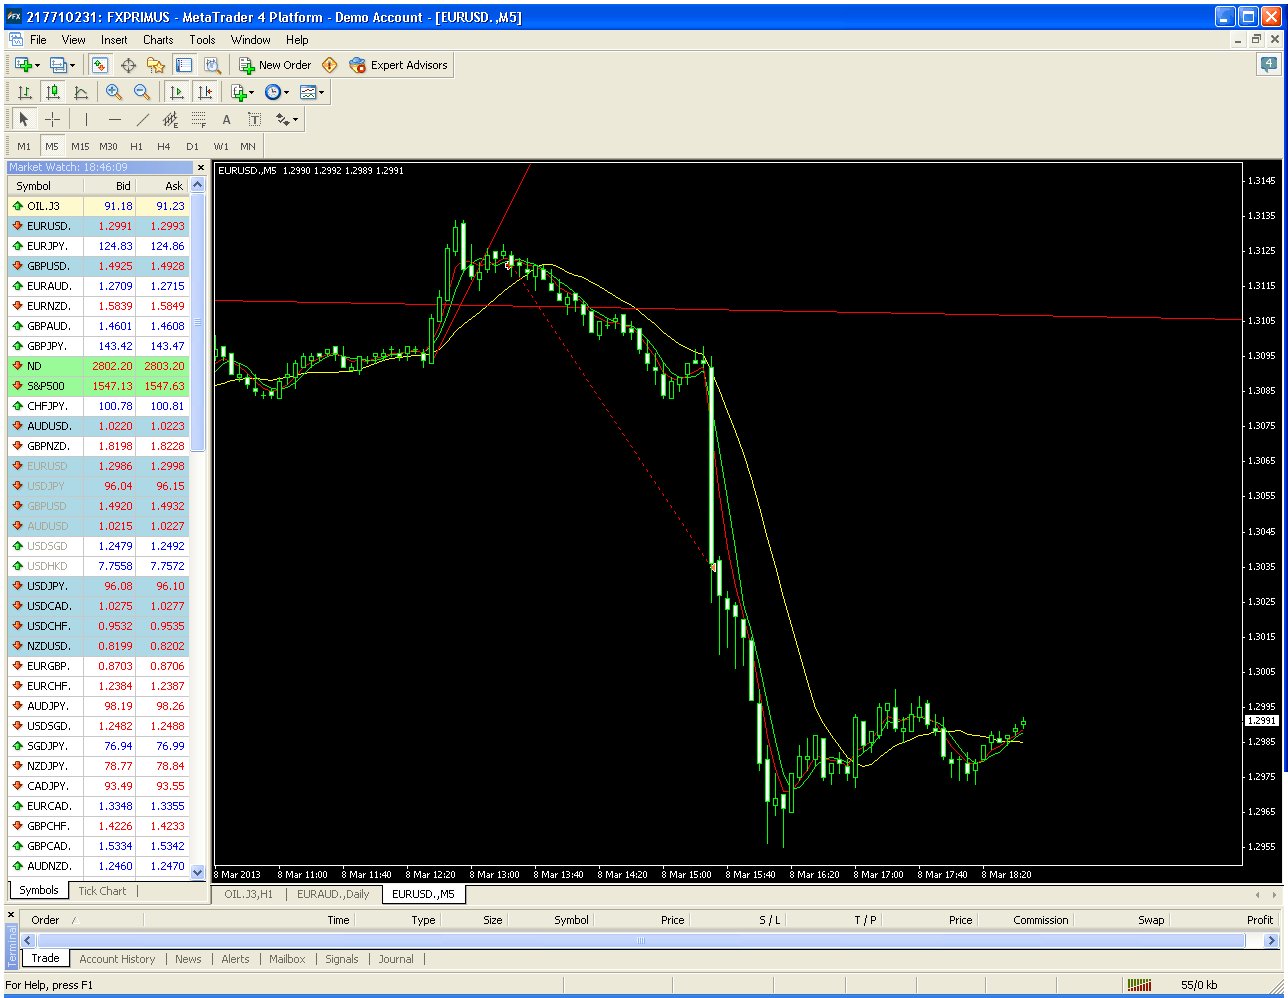Click the Market Watch vertical scrollbar thumb
The height and width of the screenshot is (998, 1288).
click(197, 322)
